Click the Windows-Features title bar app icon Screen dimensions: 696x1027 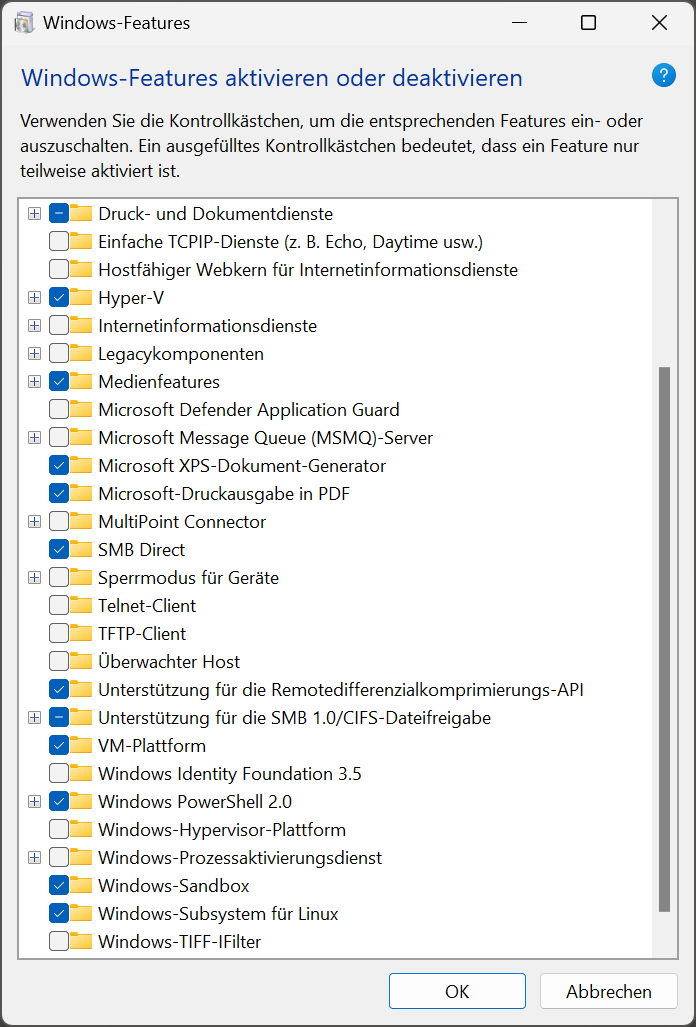(x=24, y=23)
